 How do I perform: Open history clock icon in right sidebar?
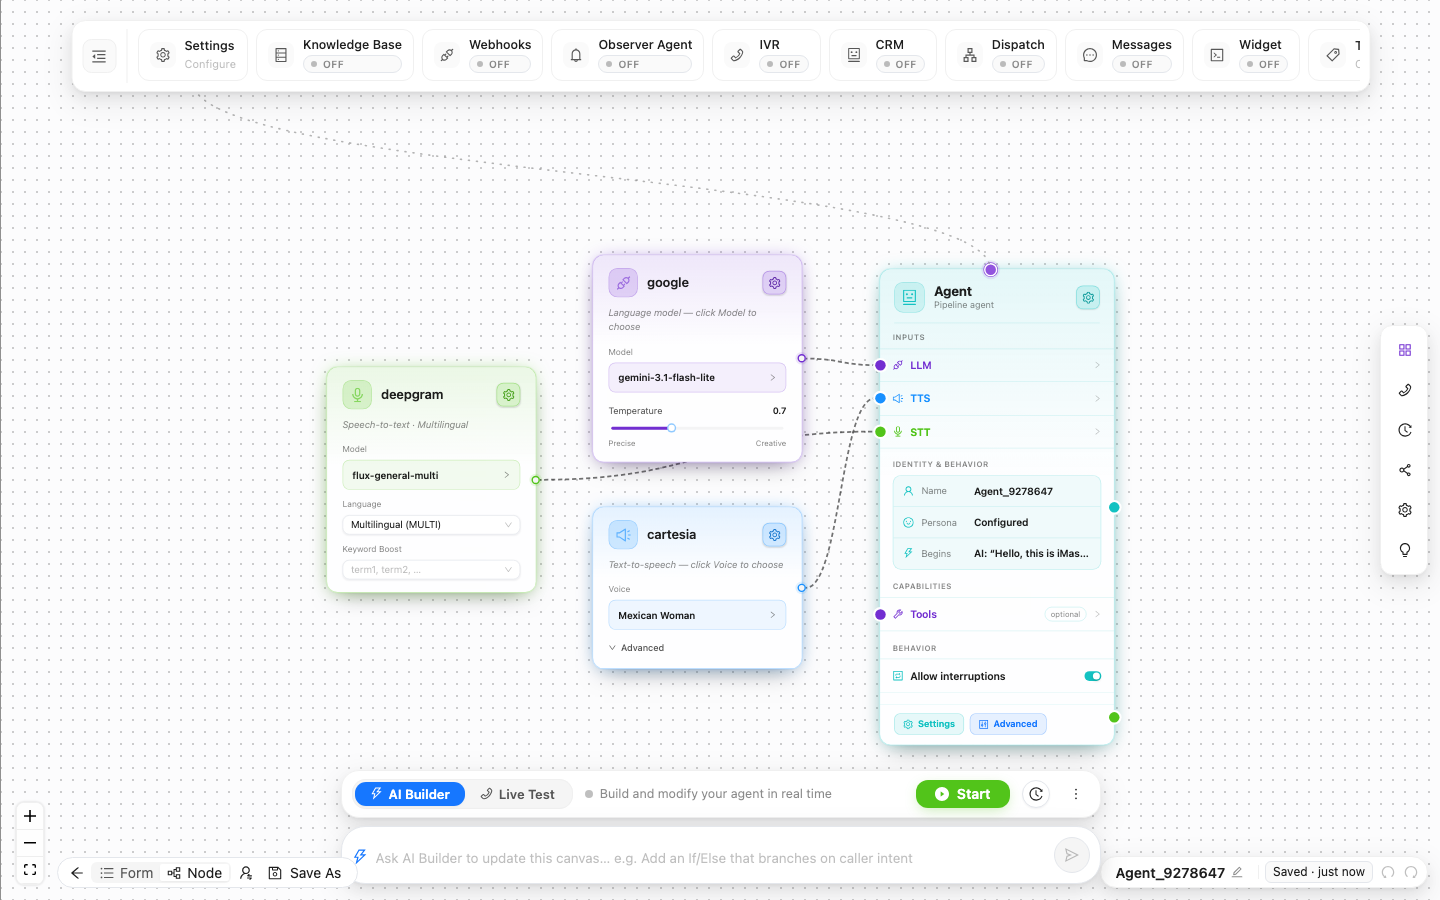pyautogui.click(x=1405, y=430)
